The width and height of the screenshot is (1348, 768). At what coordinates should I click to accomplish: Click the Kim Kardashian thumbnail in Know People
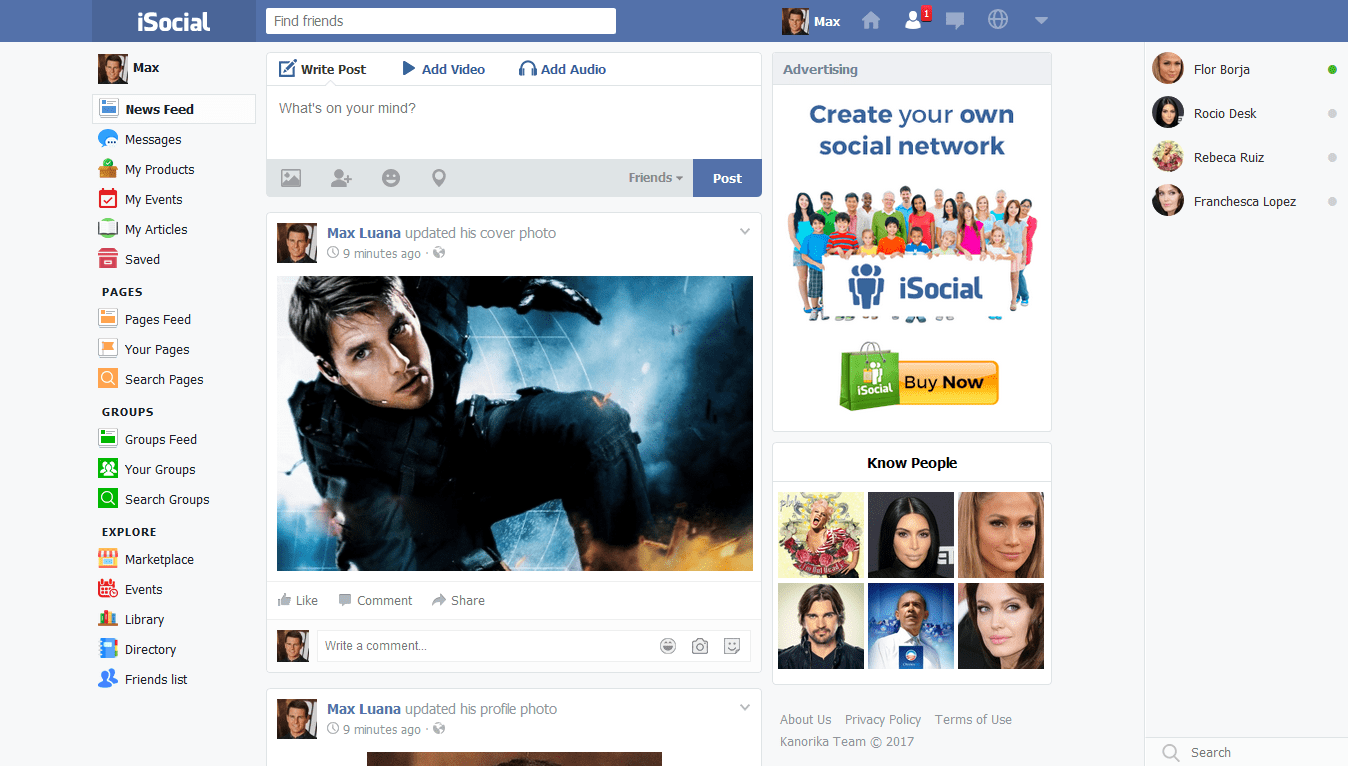(x=910, y=534)
